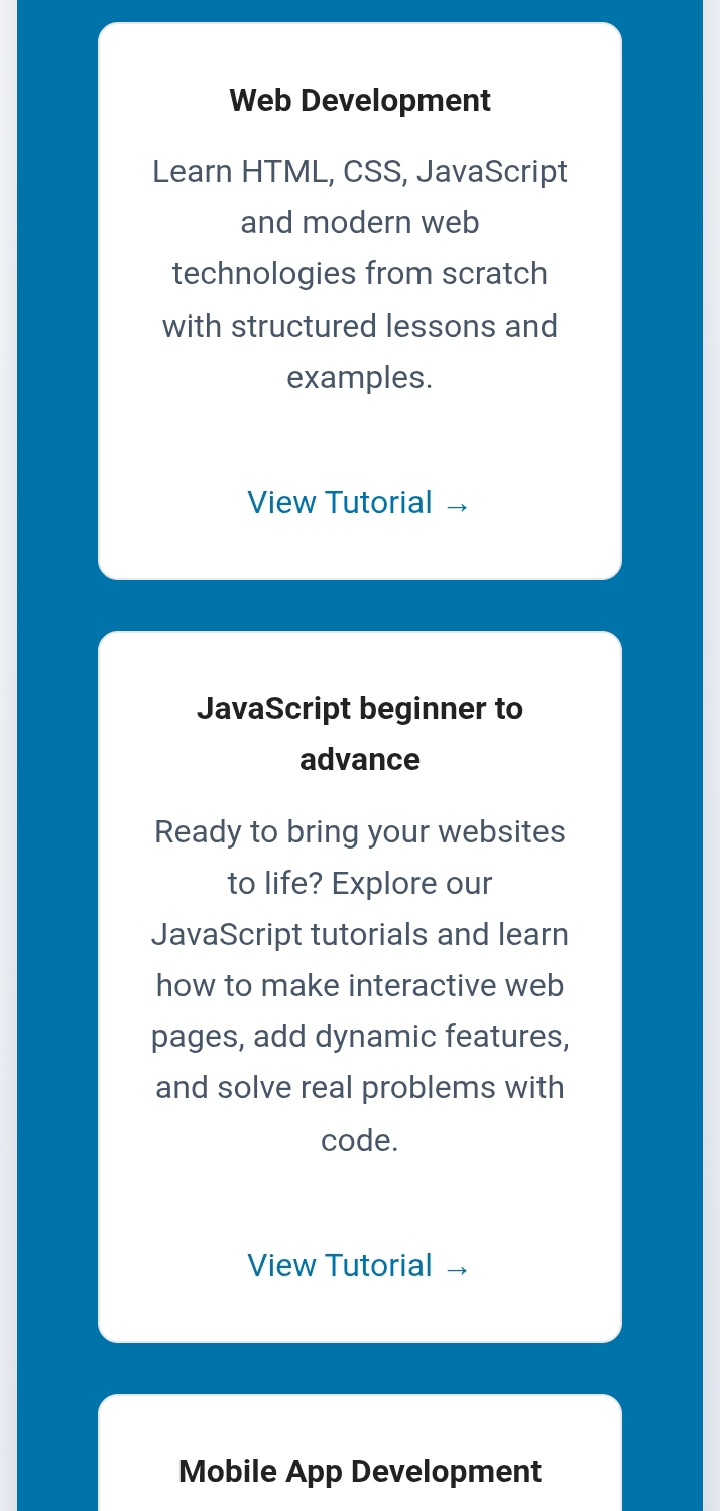
Task: Click the JavaScript tutorial description paragraph
Action: 360,985
